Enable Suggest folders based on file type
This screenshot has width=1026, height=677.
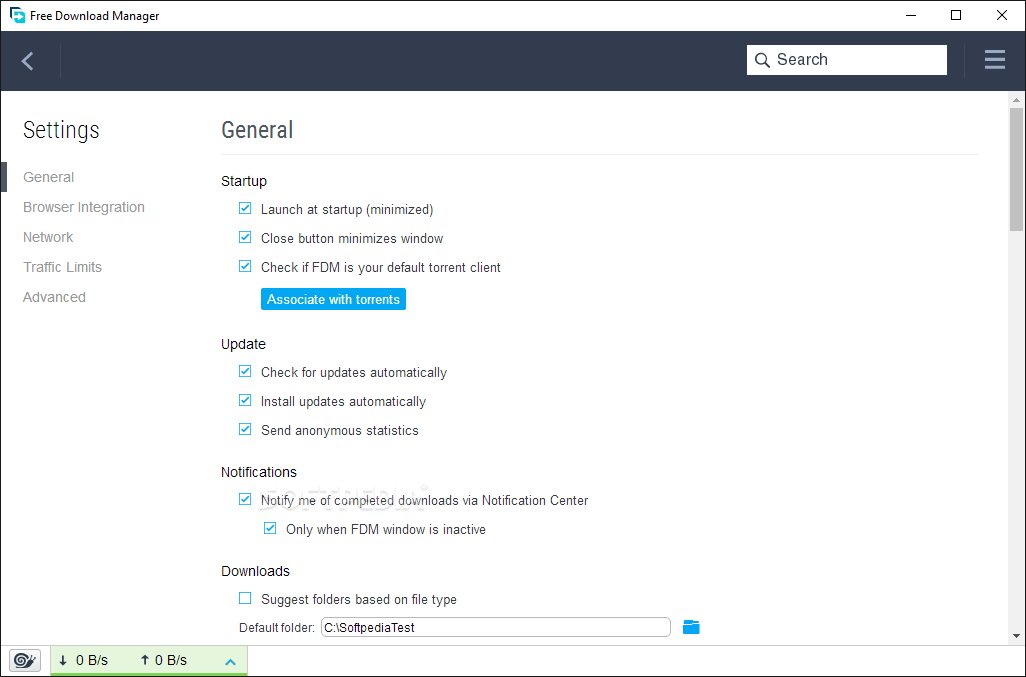(x=245, y=598)
